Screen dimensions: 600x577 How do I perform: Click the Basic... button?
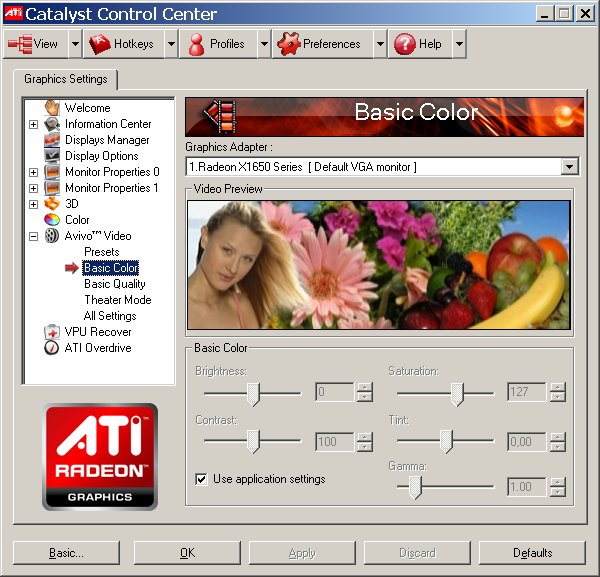pyautogui.click(x=66, y=553)
